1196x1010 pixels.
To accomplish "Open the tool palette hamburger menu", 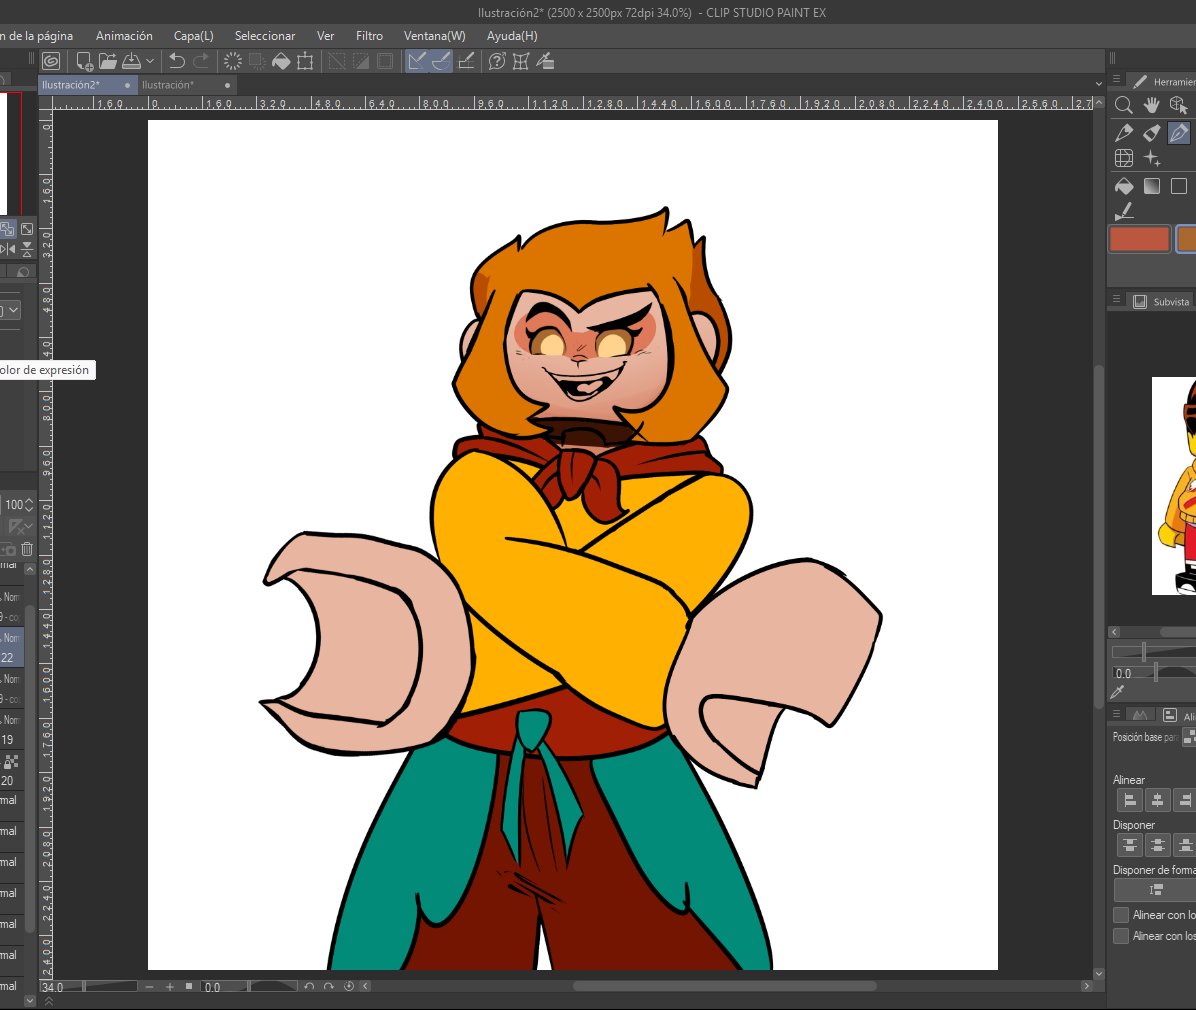I will 1117,80.
